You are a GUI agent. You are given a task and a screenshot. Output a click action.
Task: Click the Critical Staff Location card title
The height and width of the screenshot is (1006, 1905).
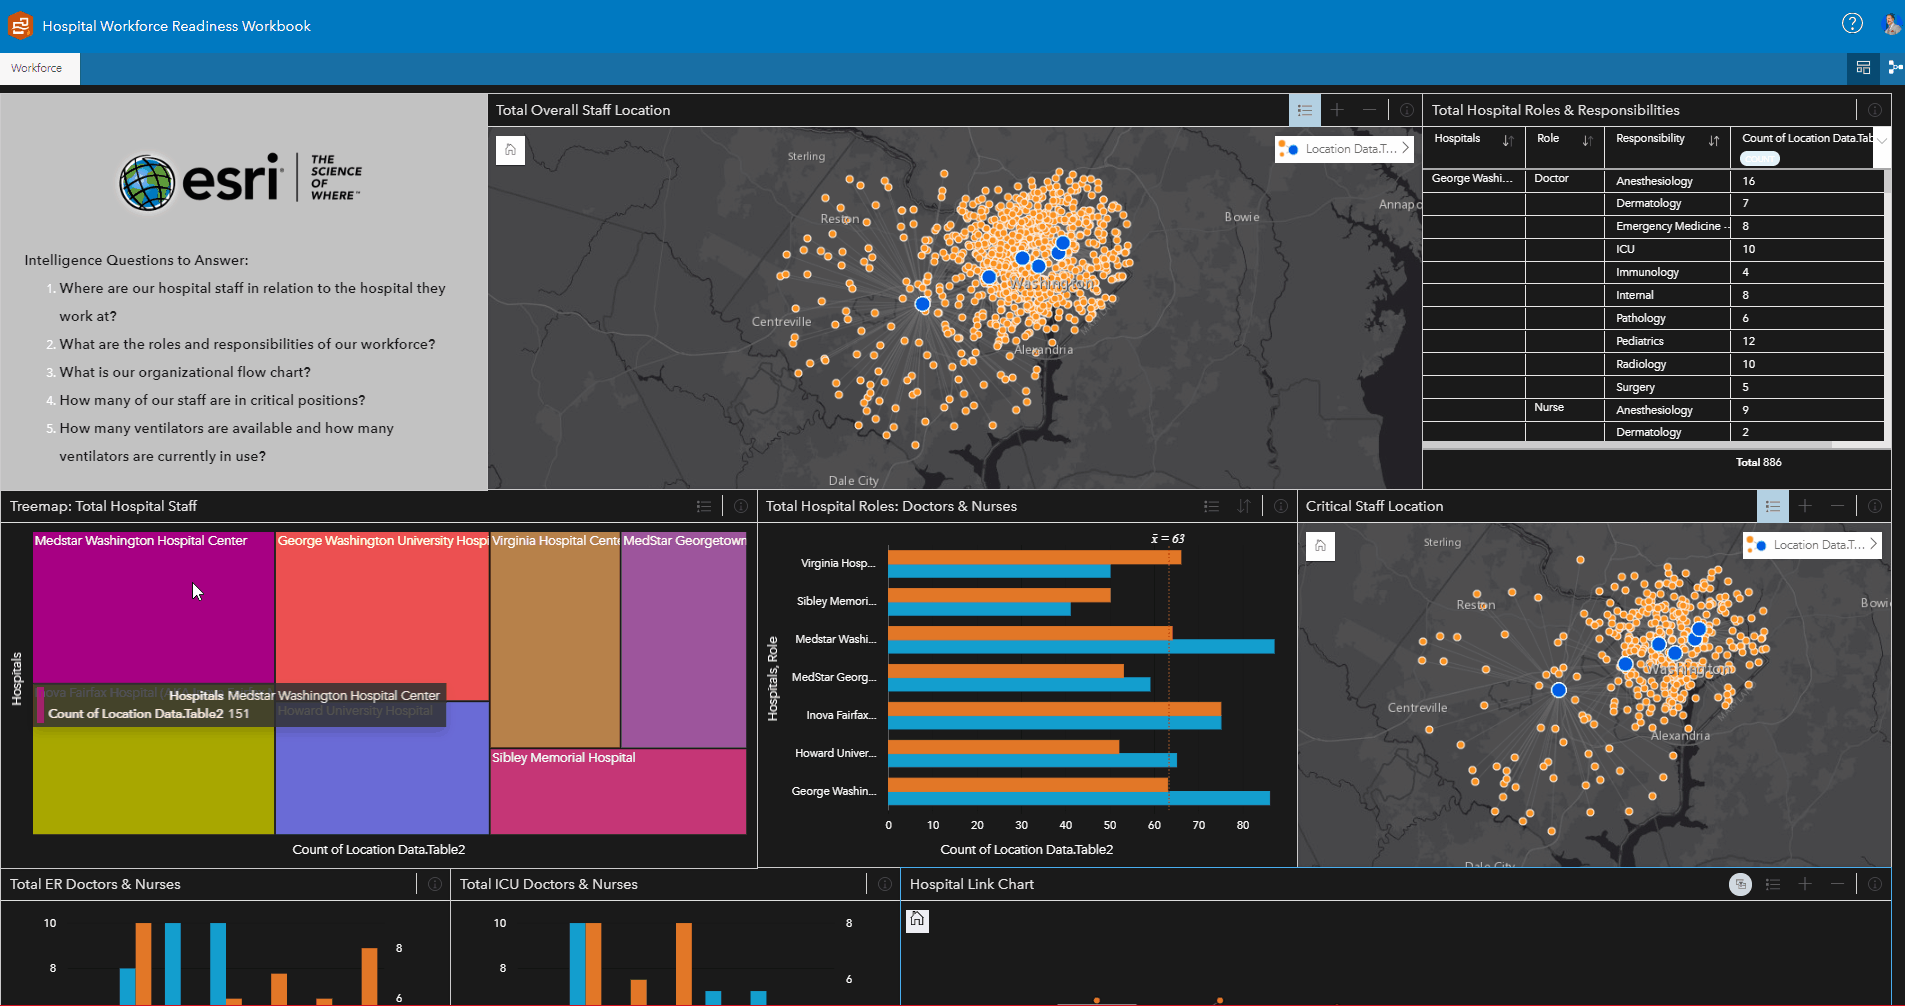[x=1374, y=506]
